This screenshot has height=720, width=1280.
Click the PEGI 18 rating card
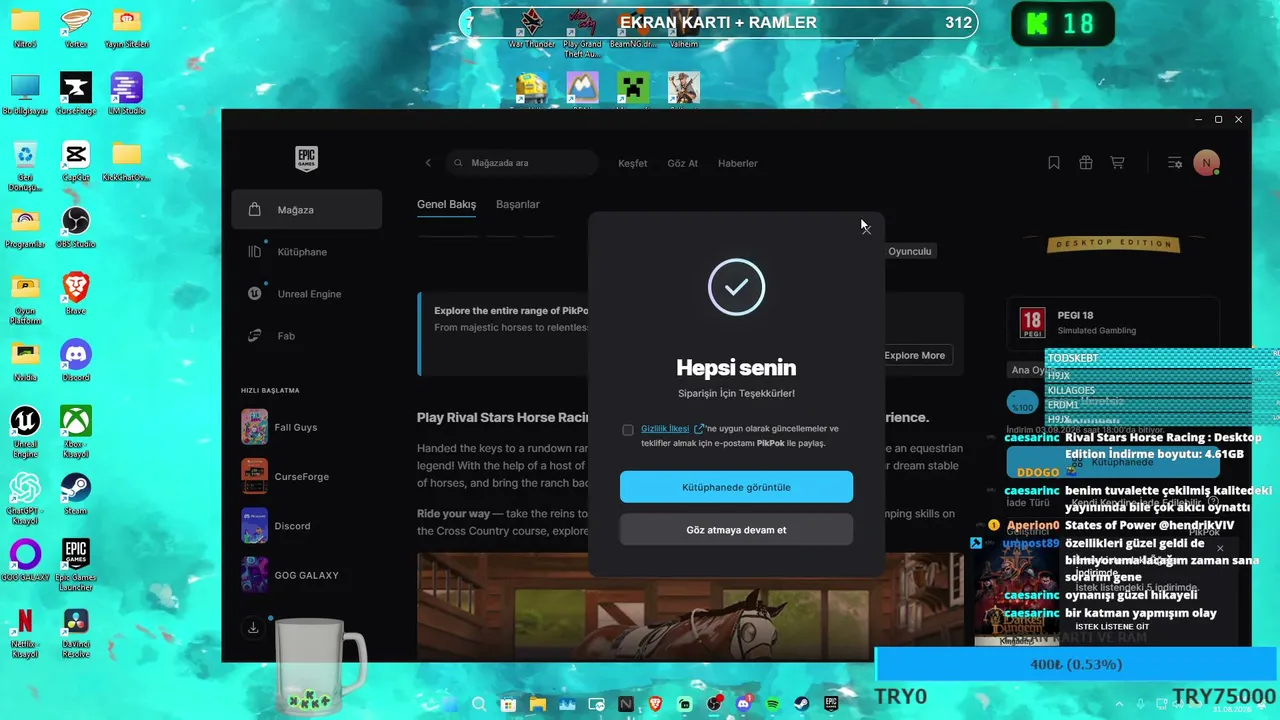click(x=1113, y=323)
